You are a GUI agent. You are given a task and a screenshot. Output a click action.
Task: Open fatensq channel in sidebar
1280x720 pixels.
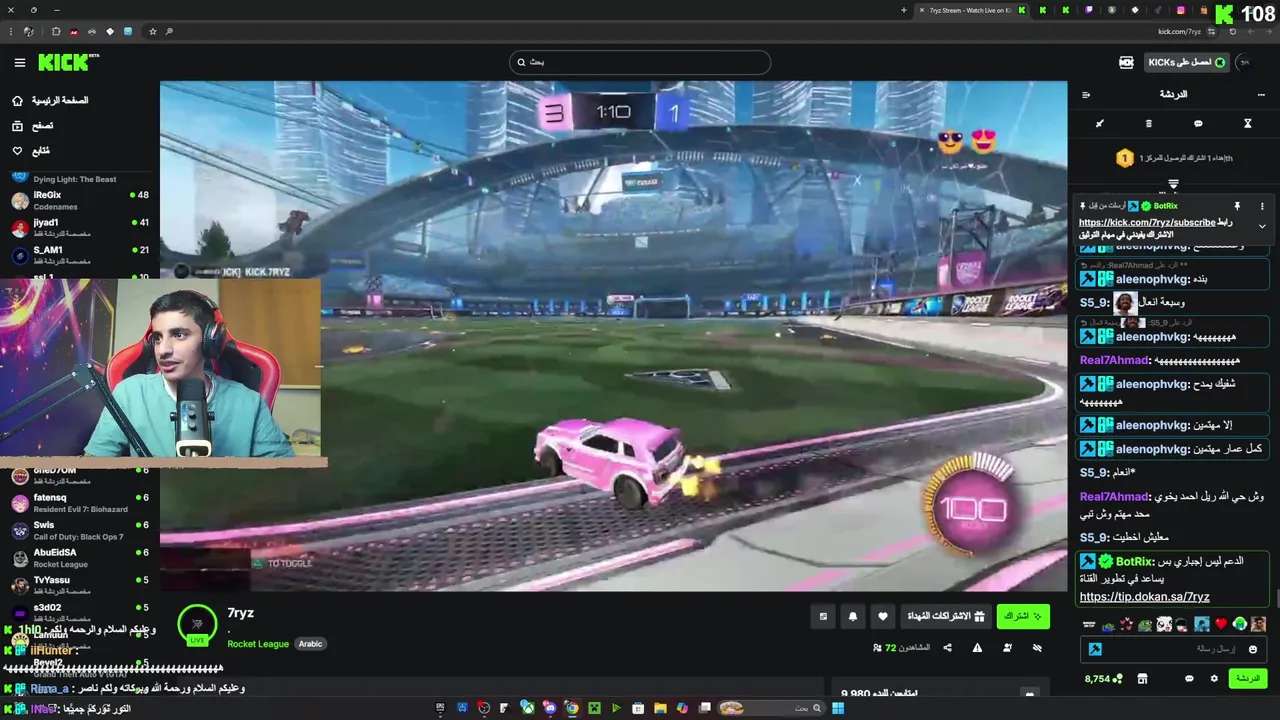pos(80,503)
